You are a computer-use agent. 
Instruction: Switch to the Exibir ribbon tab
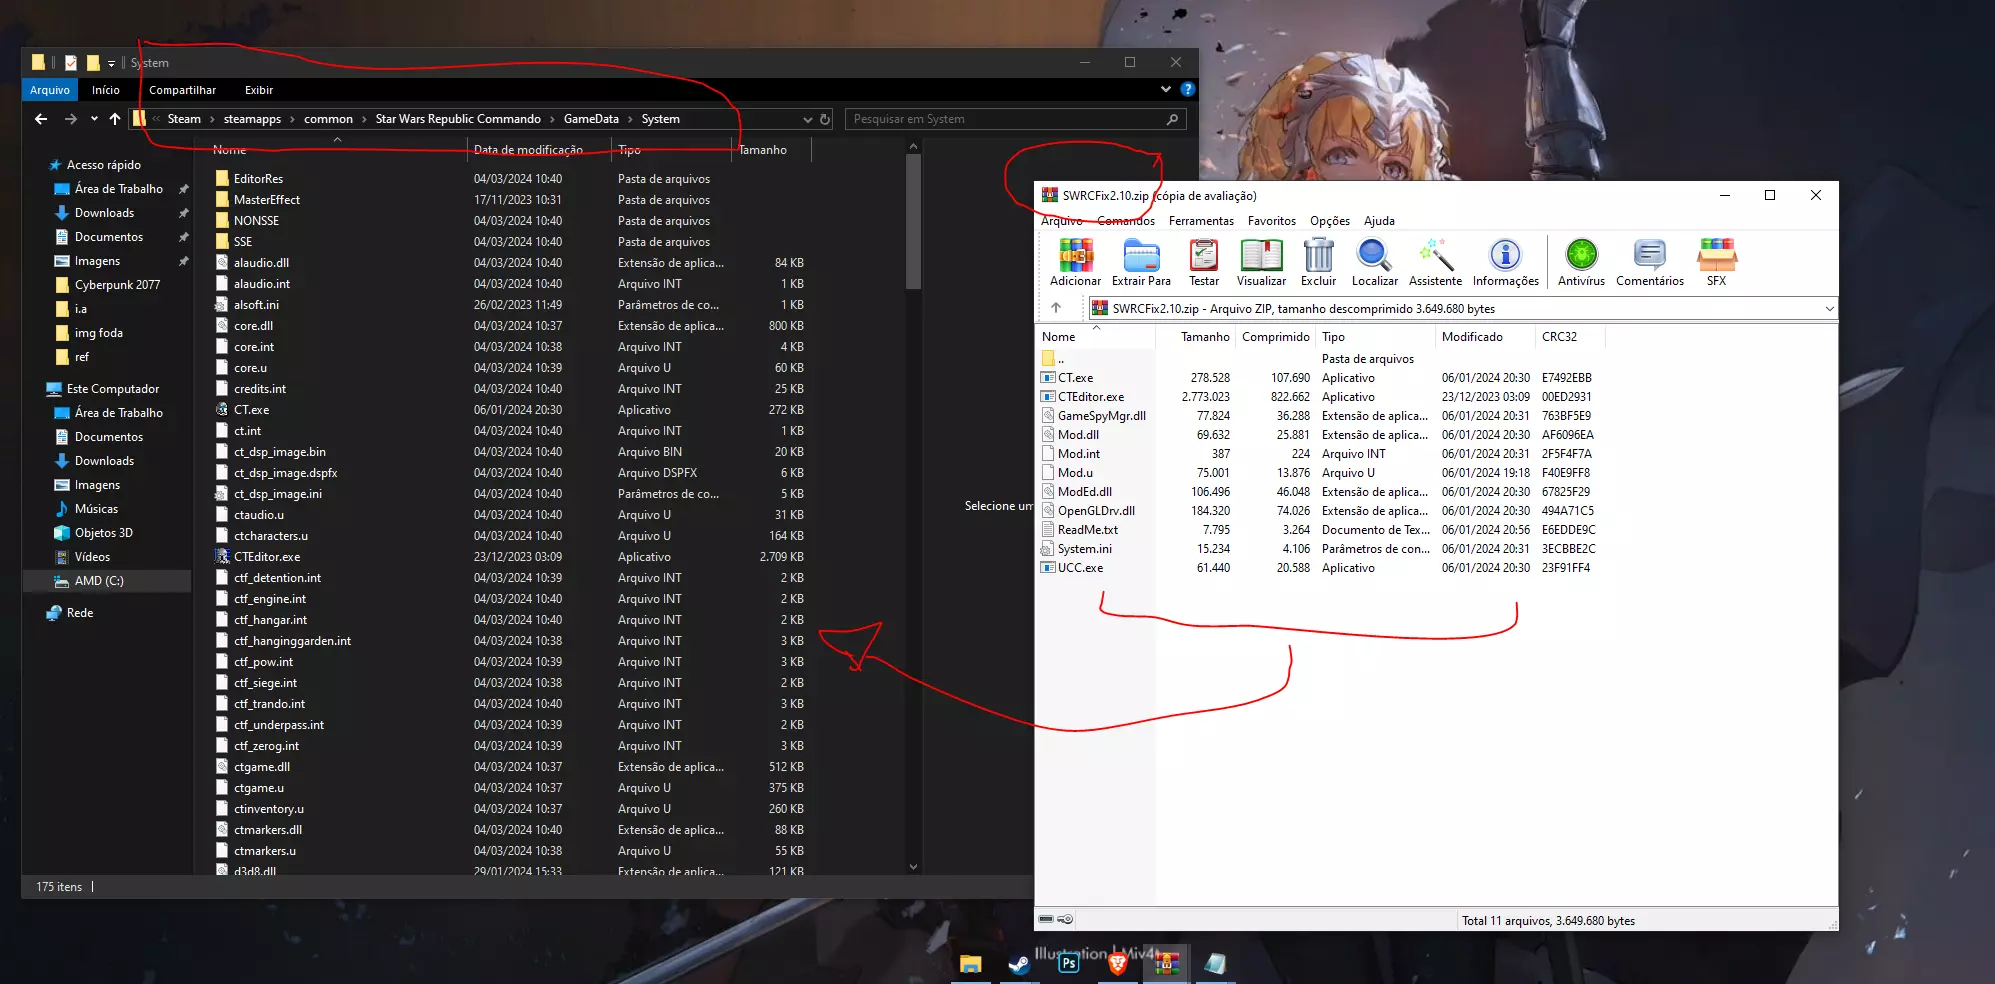tap(259, 90)
